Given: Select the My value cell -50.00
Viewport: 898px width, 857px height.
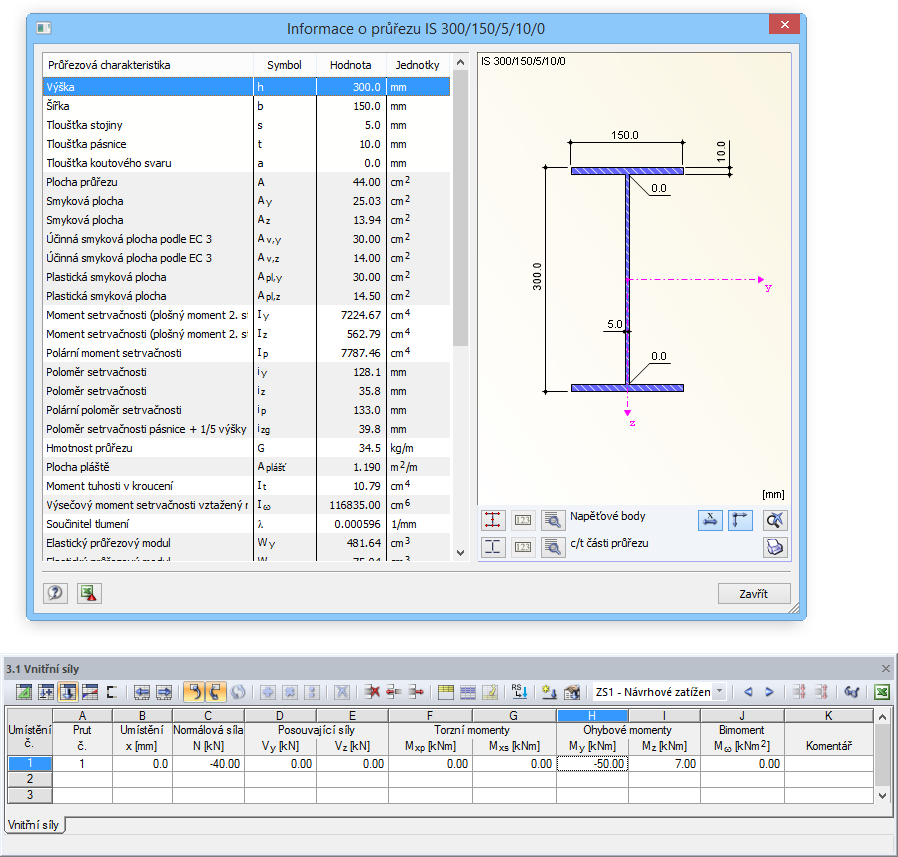Looking at the screenshot, I should (x=592, y=763).
